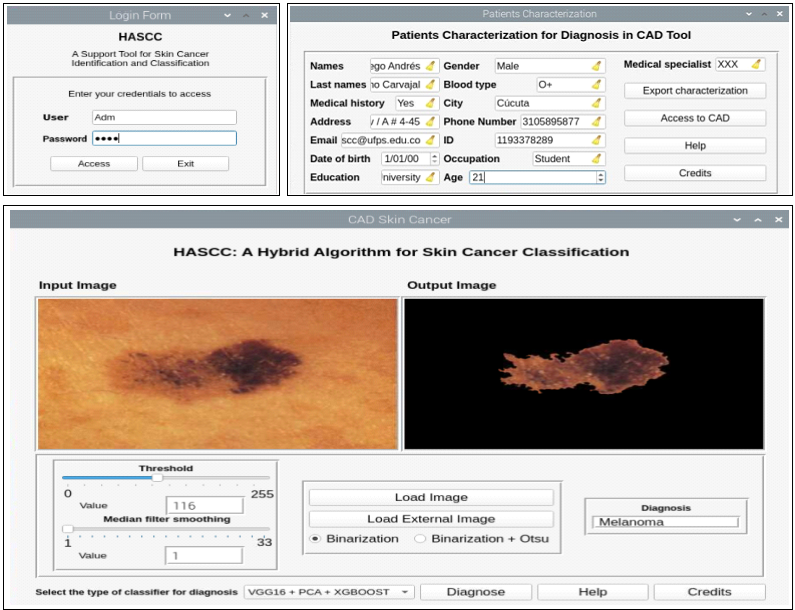795x610 pixels.
Task: Open Credits in Patients Characterization window
Action: click(x=695, y=173)
